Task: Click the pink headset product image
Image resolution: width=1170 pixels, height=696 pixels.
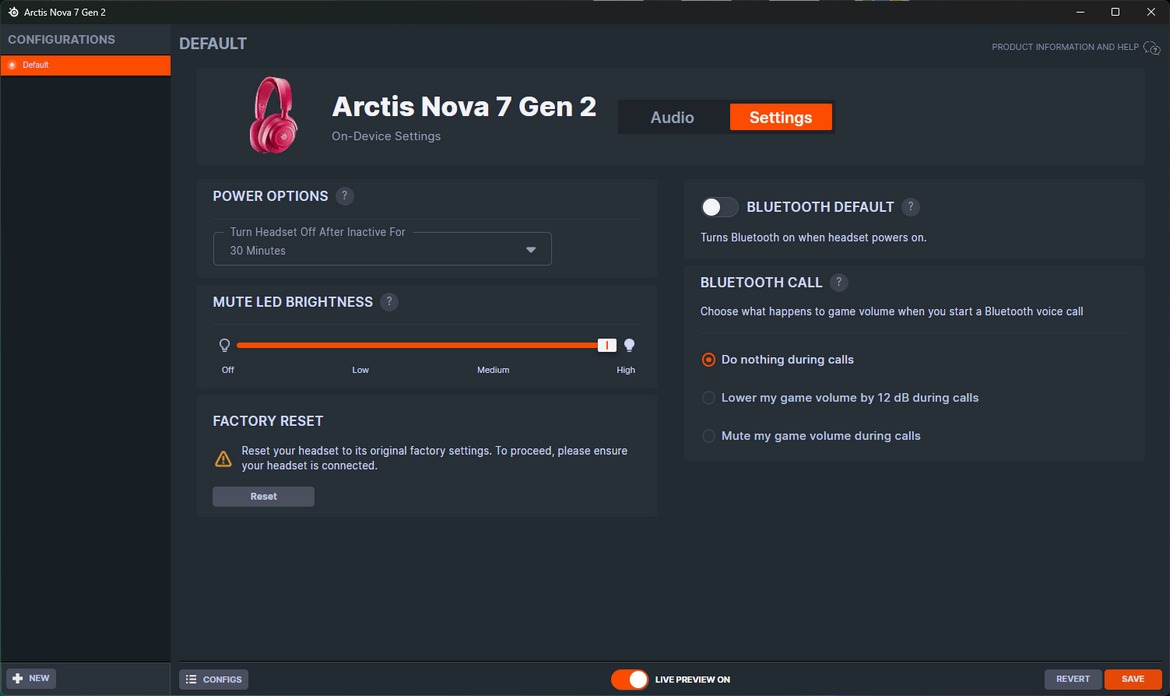Action: (x=272, y=116)
